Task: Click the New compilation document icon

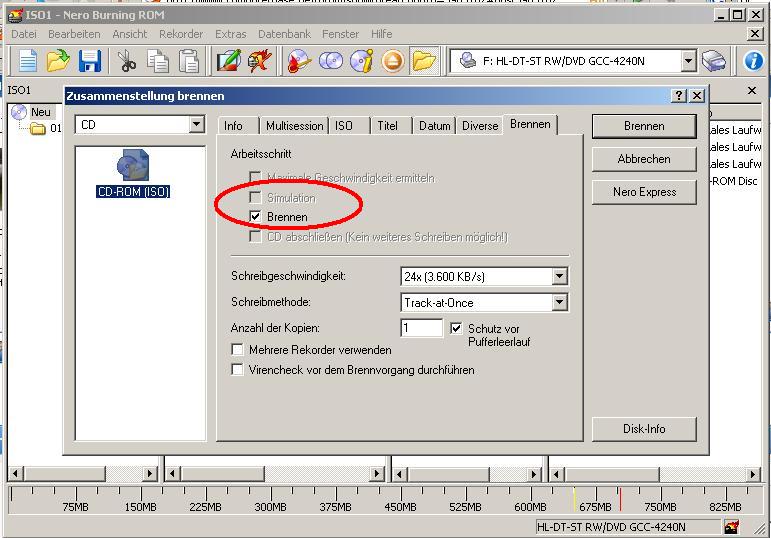Action: (27, 61)
